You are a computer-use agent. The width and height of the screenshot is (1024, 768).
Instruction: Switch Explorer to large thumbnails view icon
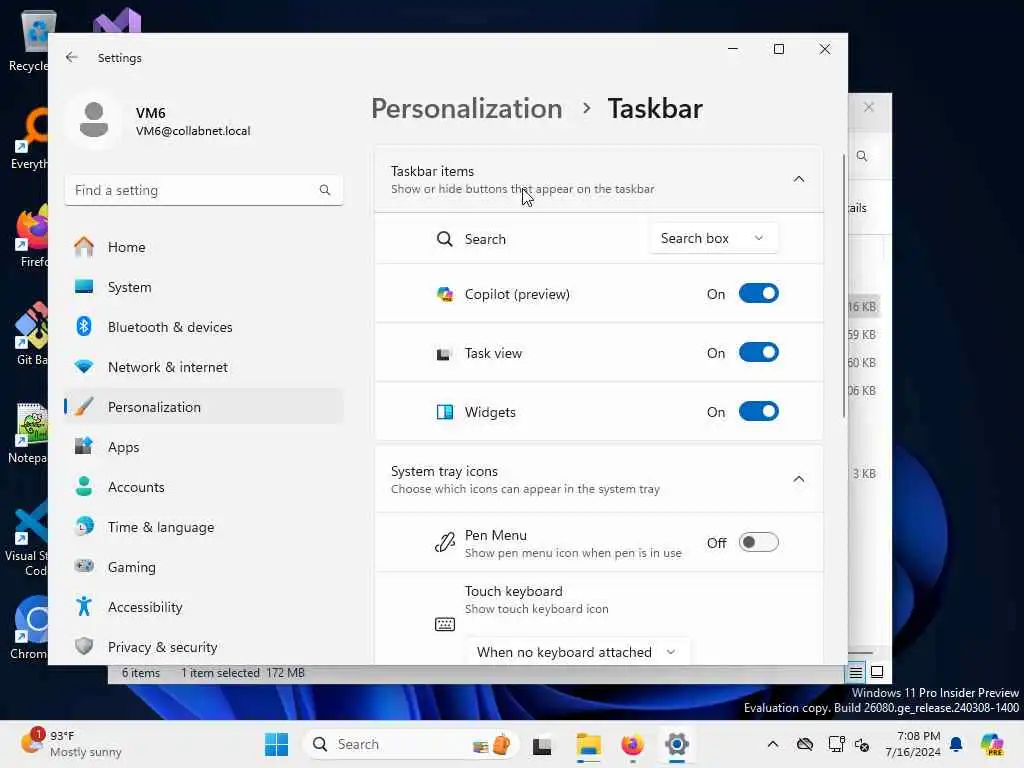pos(877,672)
